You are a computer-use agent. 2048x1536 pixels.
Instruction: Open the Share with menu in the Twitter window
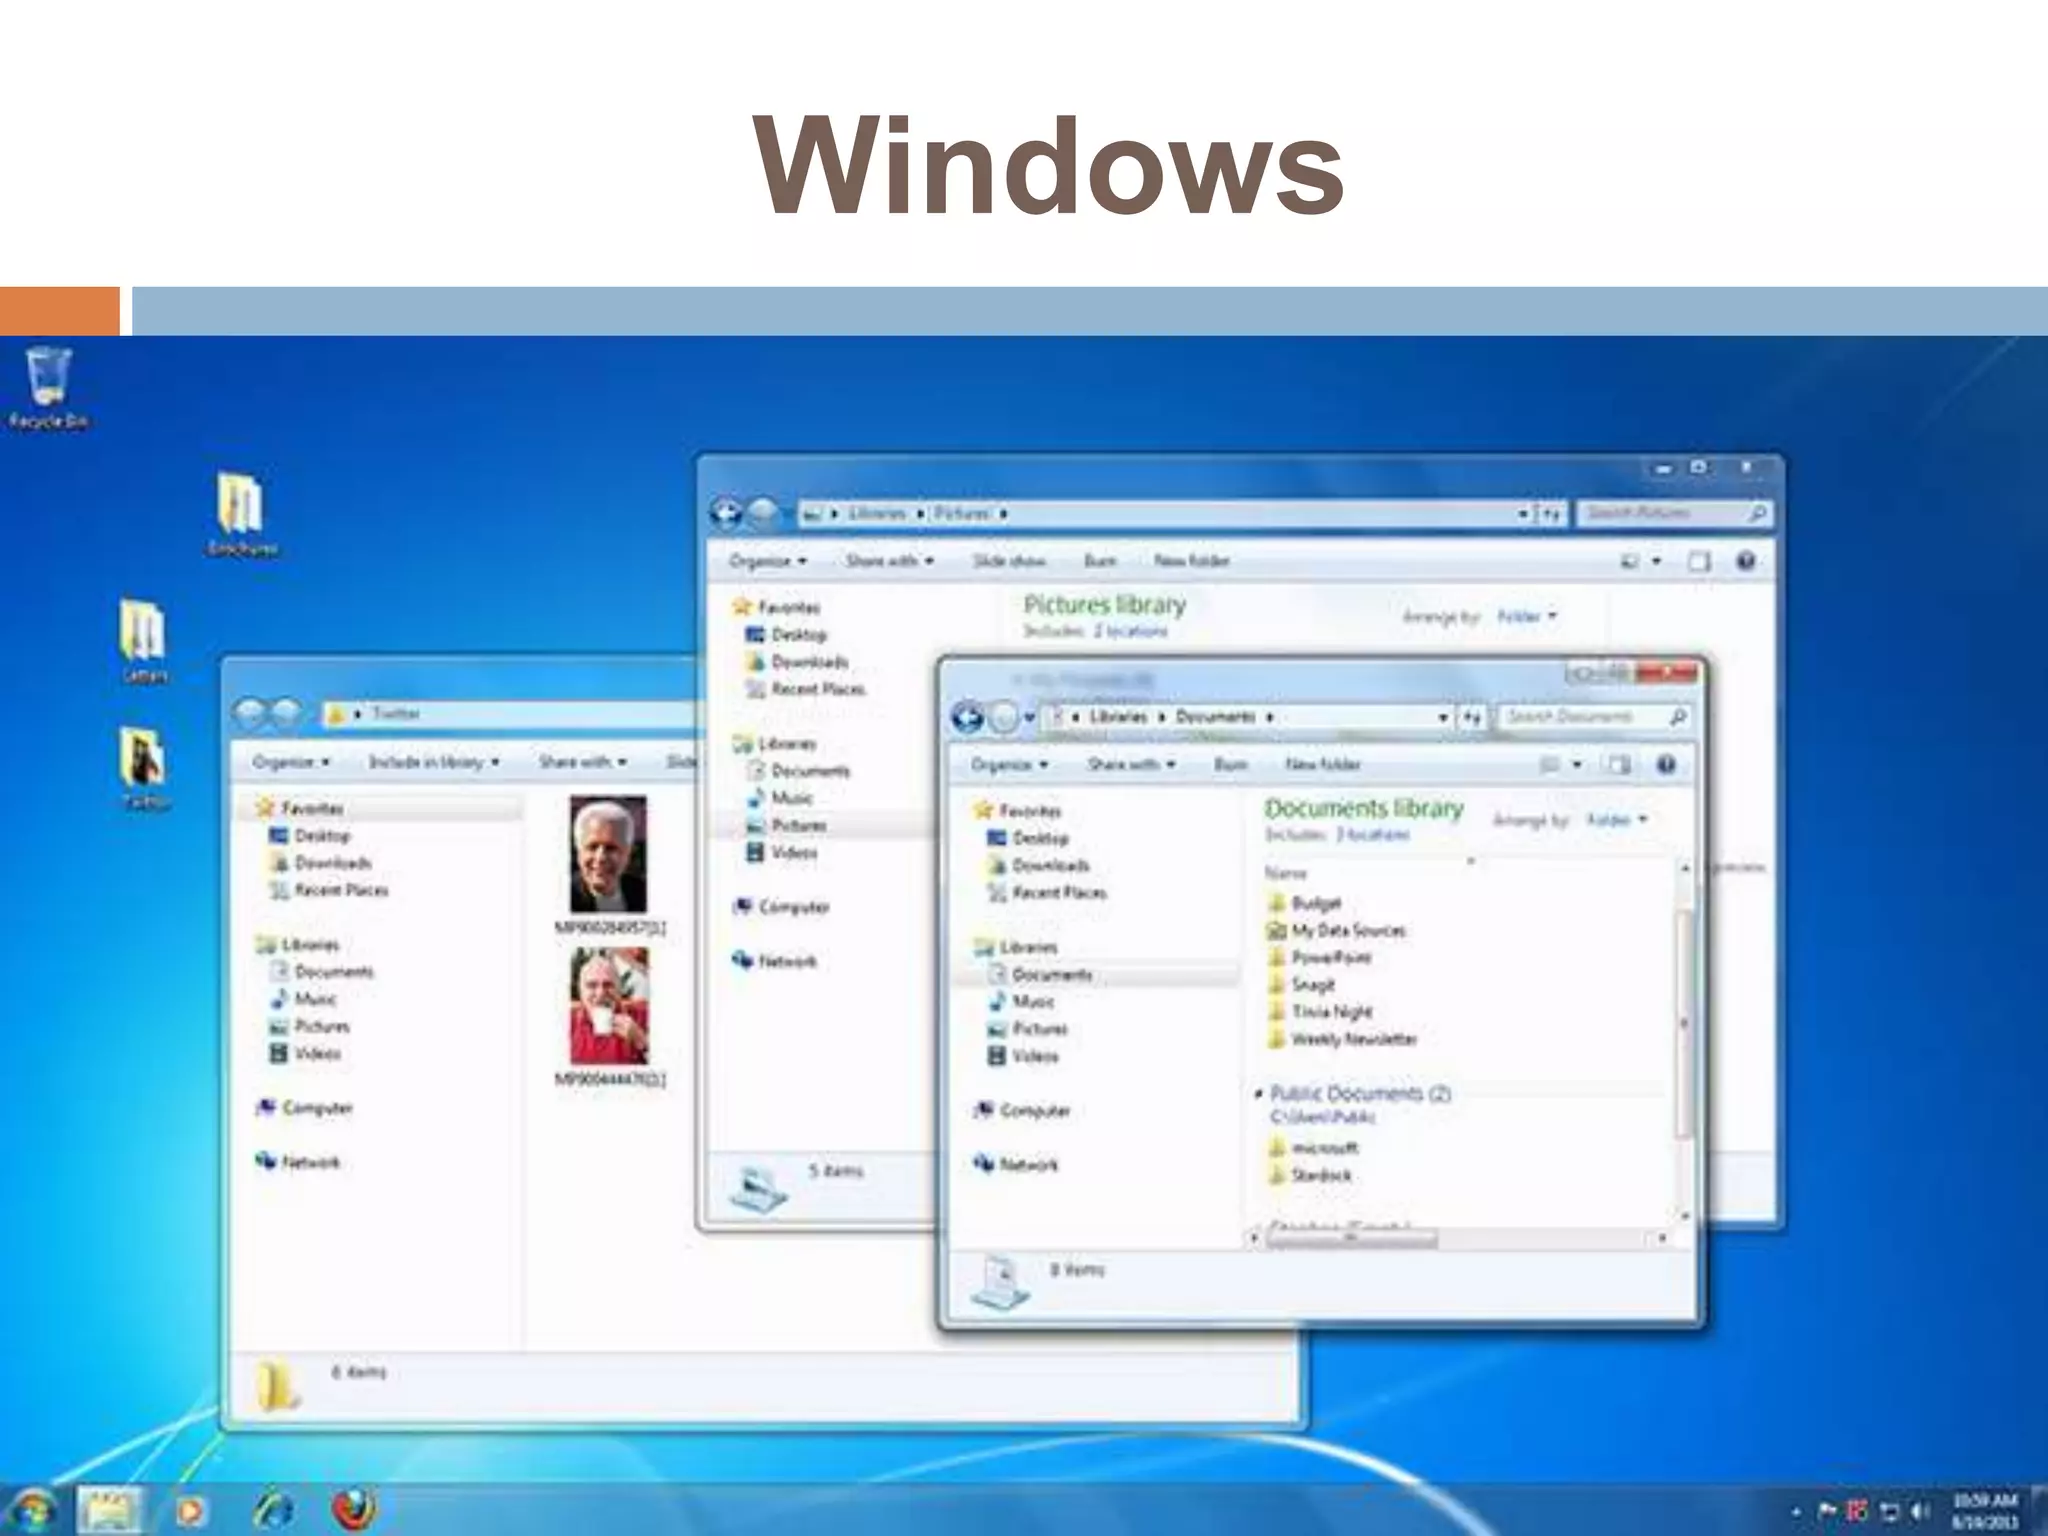click(583, 762)
